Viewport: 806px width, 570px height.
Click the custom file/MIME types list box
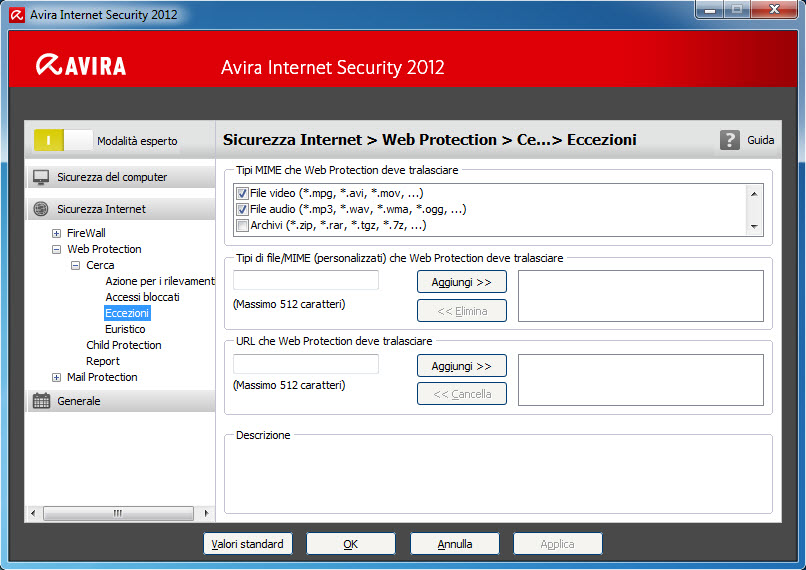pyautogui.click(x=640, y=296)
